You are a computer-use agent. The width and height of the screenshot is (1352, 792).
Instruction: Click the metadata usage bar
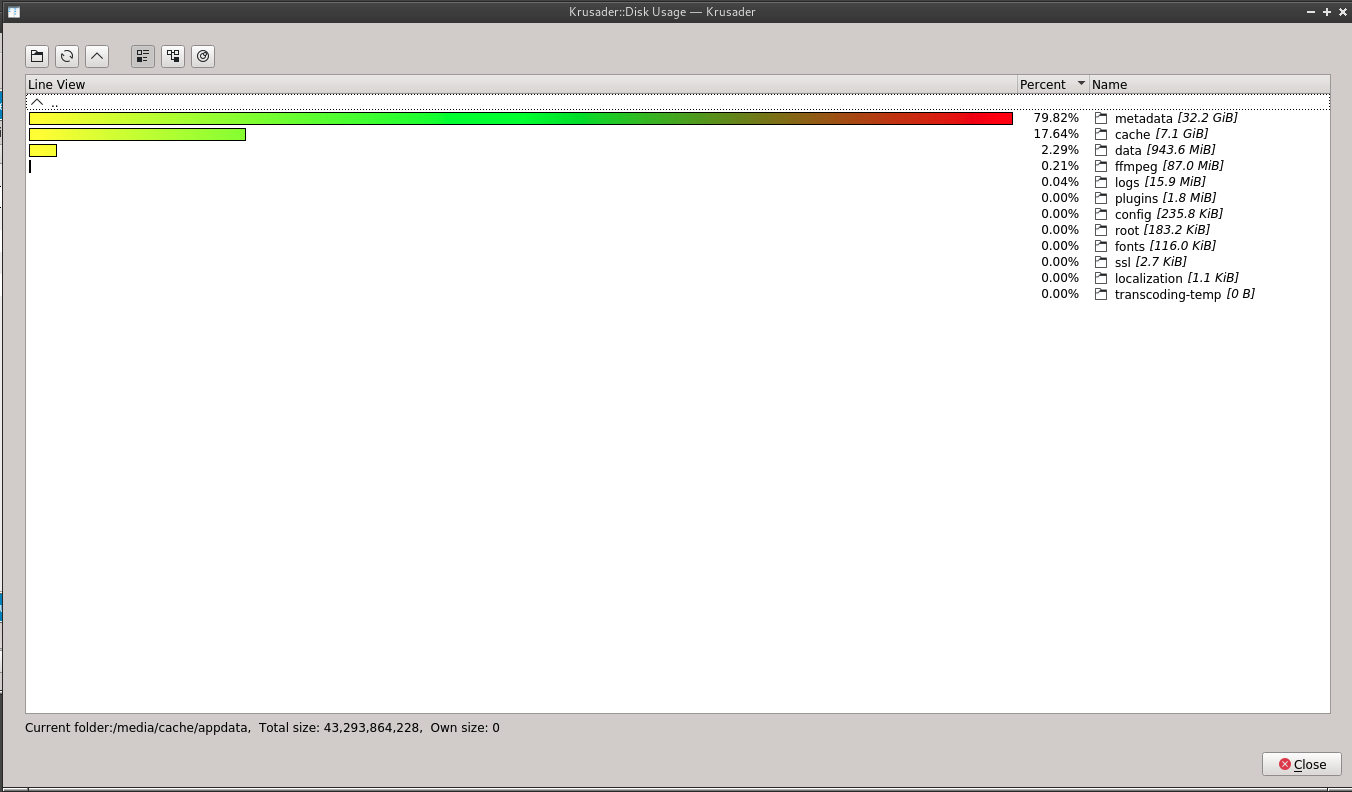pos(521,118)
